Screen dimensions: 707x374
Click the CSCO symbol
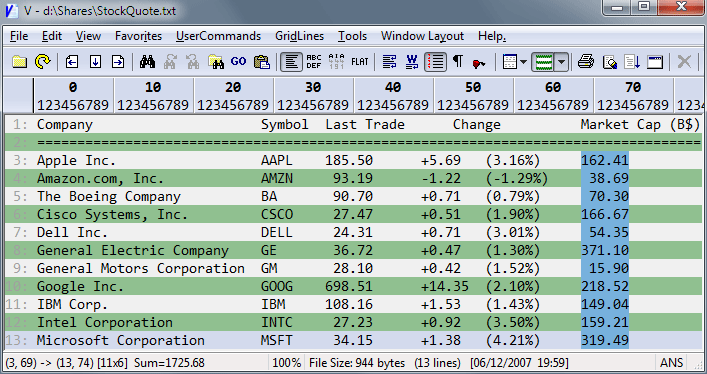point(277,214)
